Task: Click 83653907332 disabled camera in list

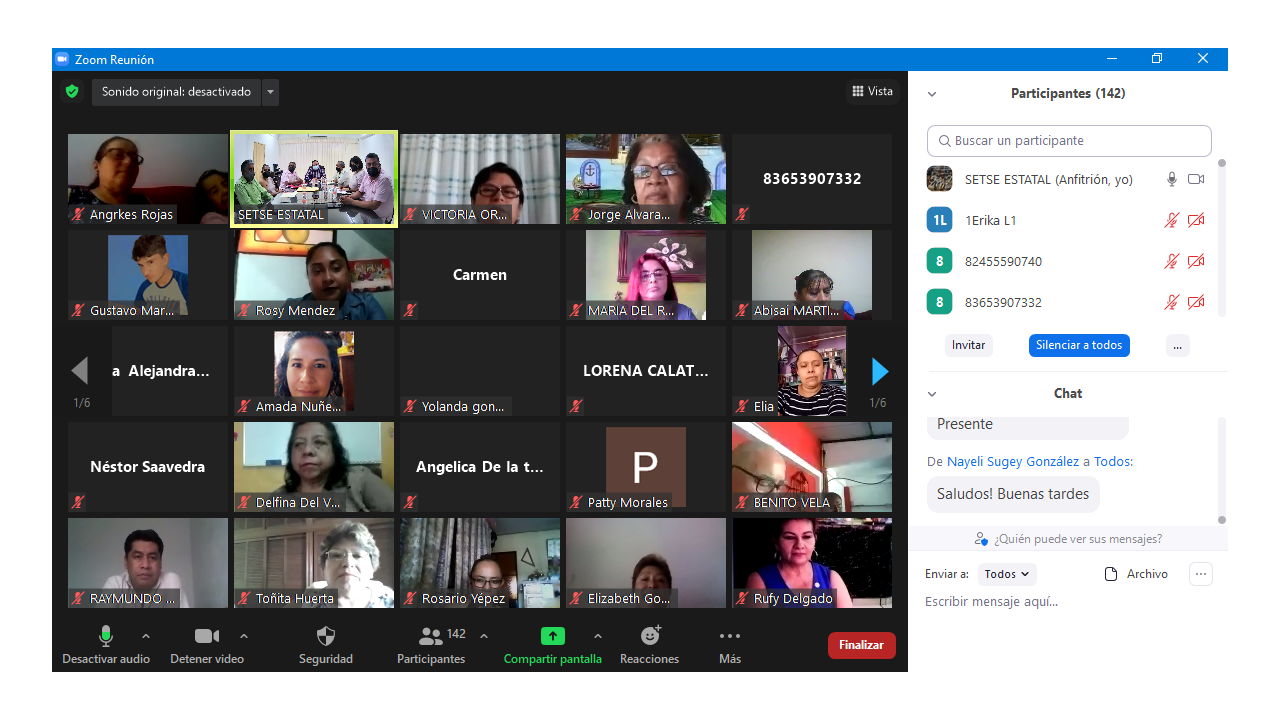Action: (x=1196, y=302)
